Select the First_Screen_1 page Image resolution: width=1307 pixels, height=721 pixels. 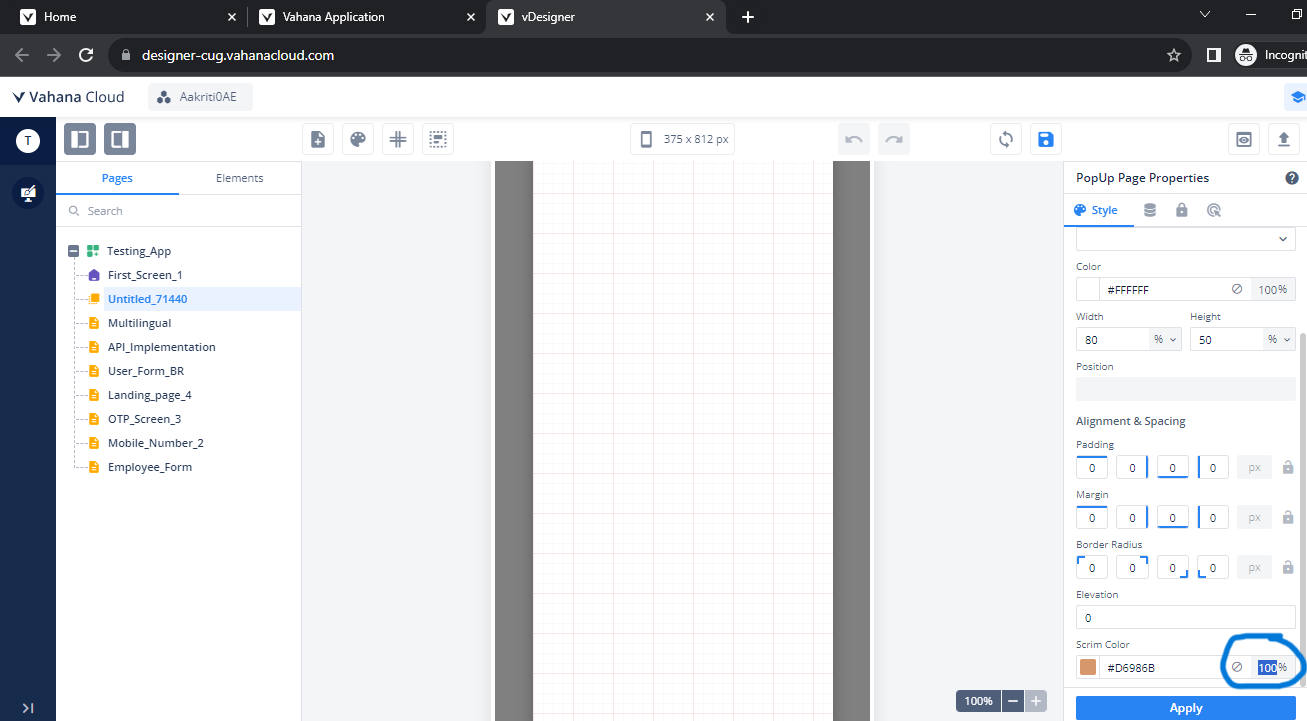pos(145,275)
